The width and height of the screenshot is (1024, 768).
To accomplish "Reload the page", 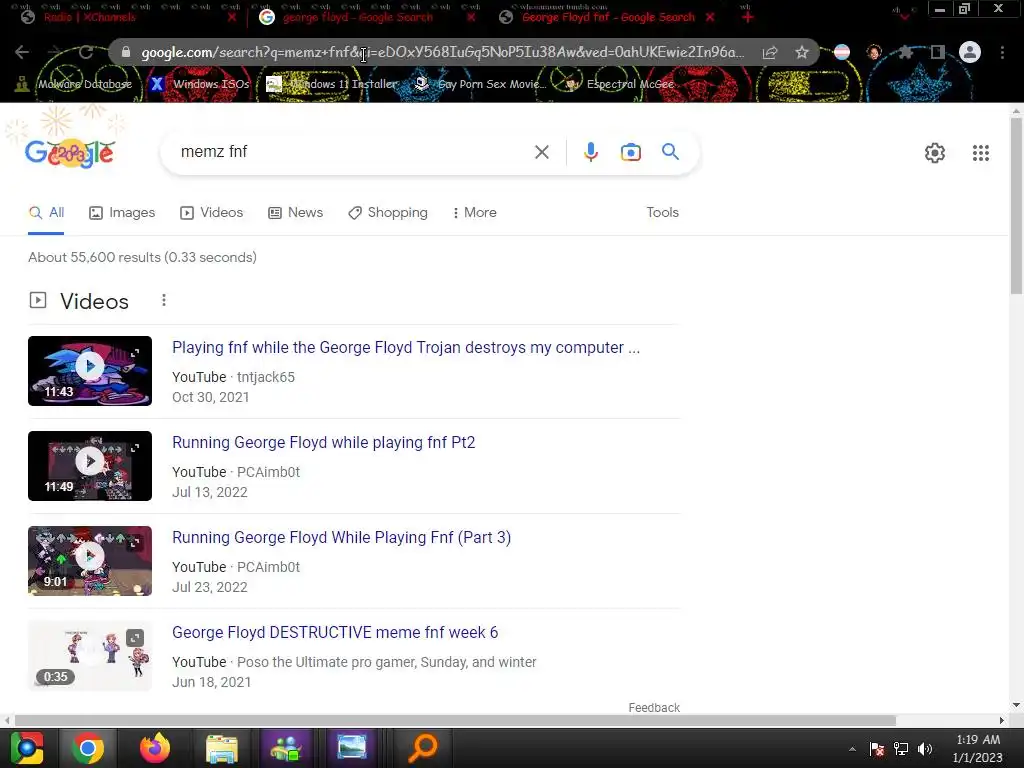I will (86, 52).
